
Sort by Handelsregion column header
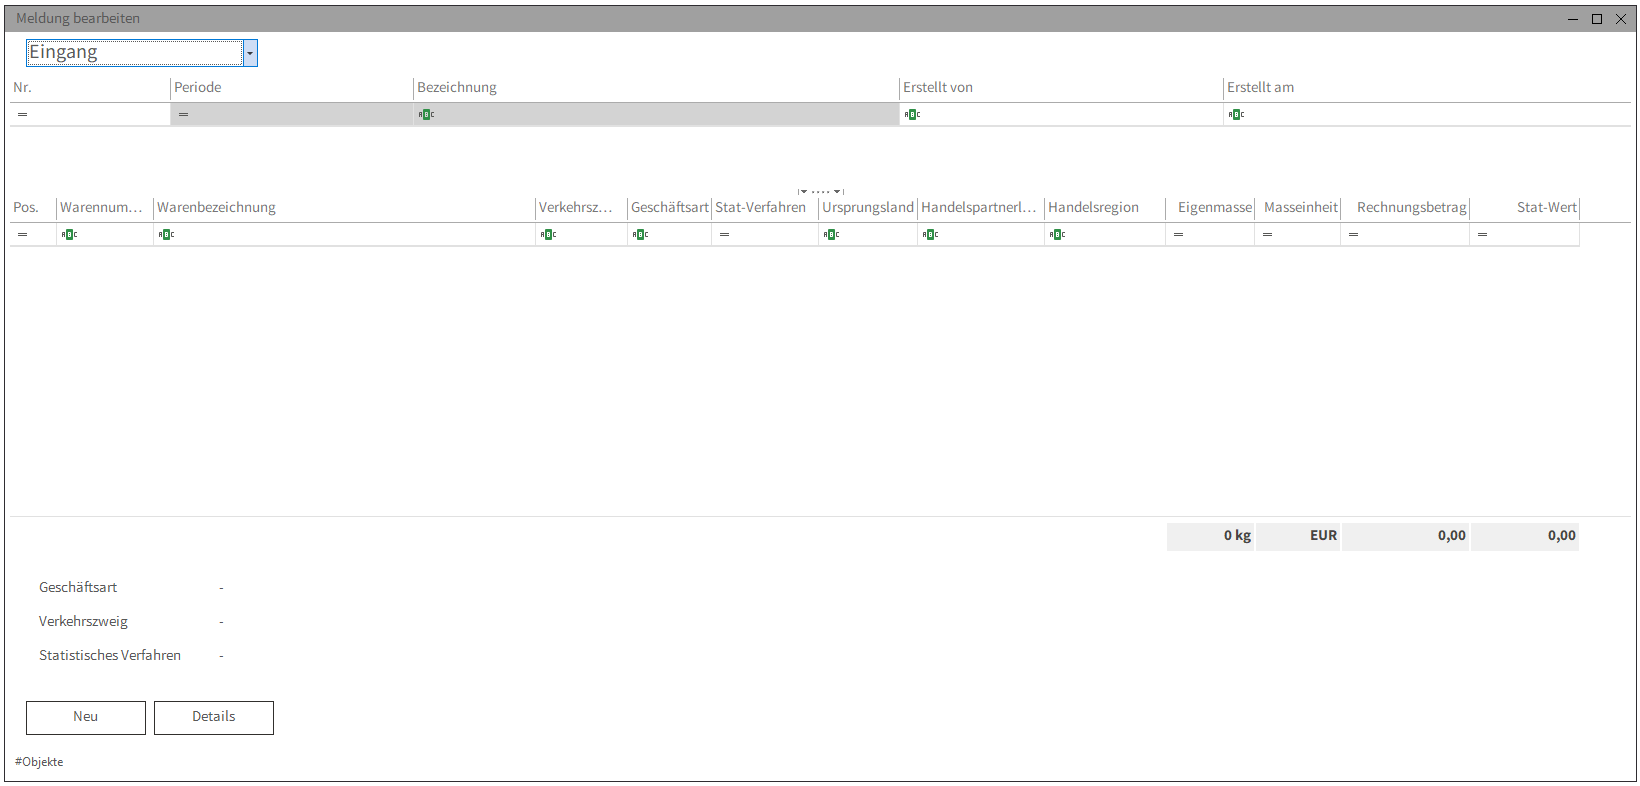coord(1105,208)
